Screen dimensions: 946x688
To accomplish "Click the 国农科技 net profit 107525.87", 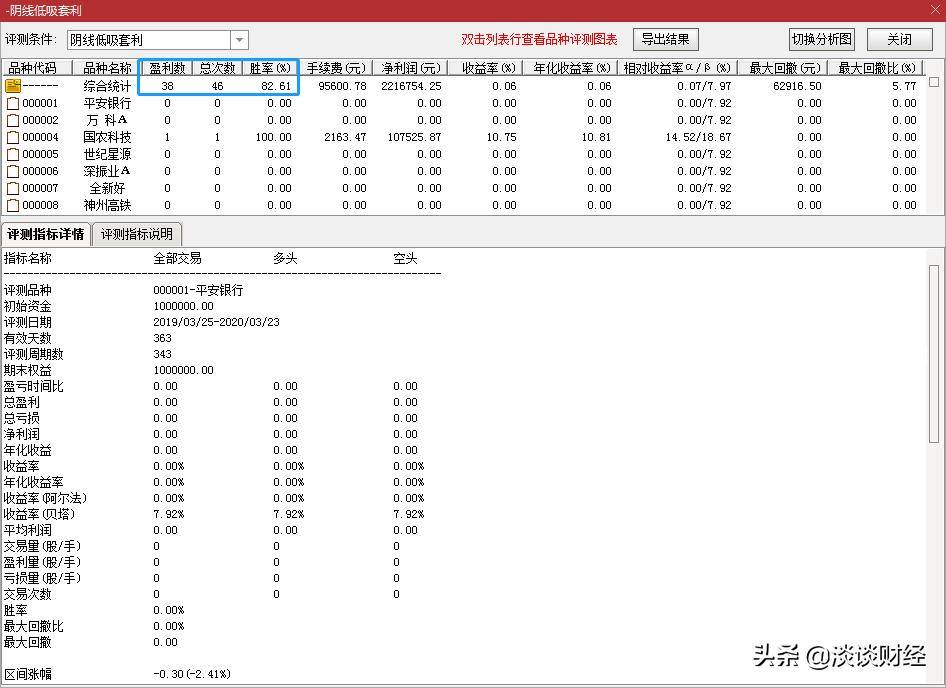I will point(414,137).
